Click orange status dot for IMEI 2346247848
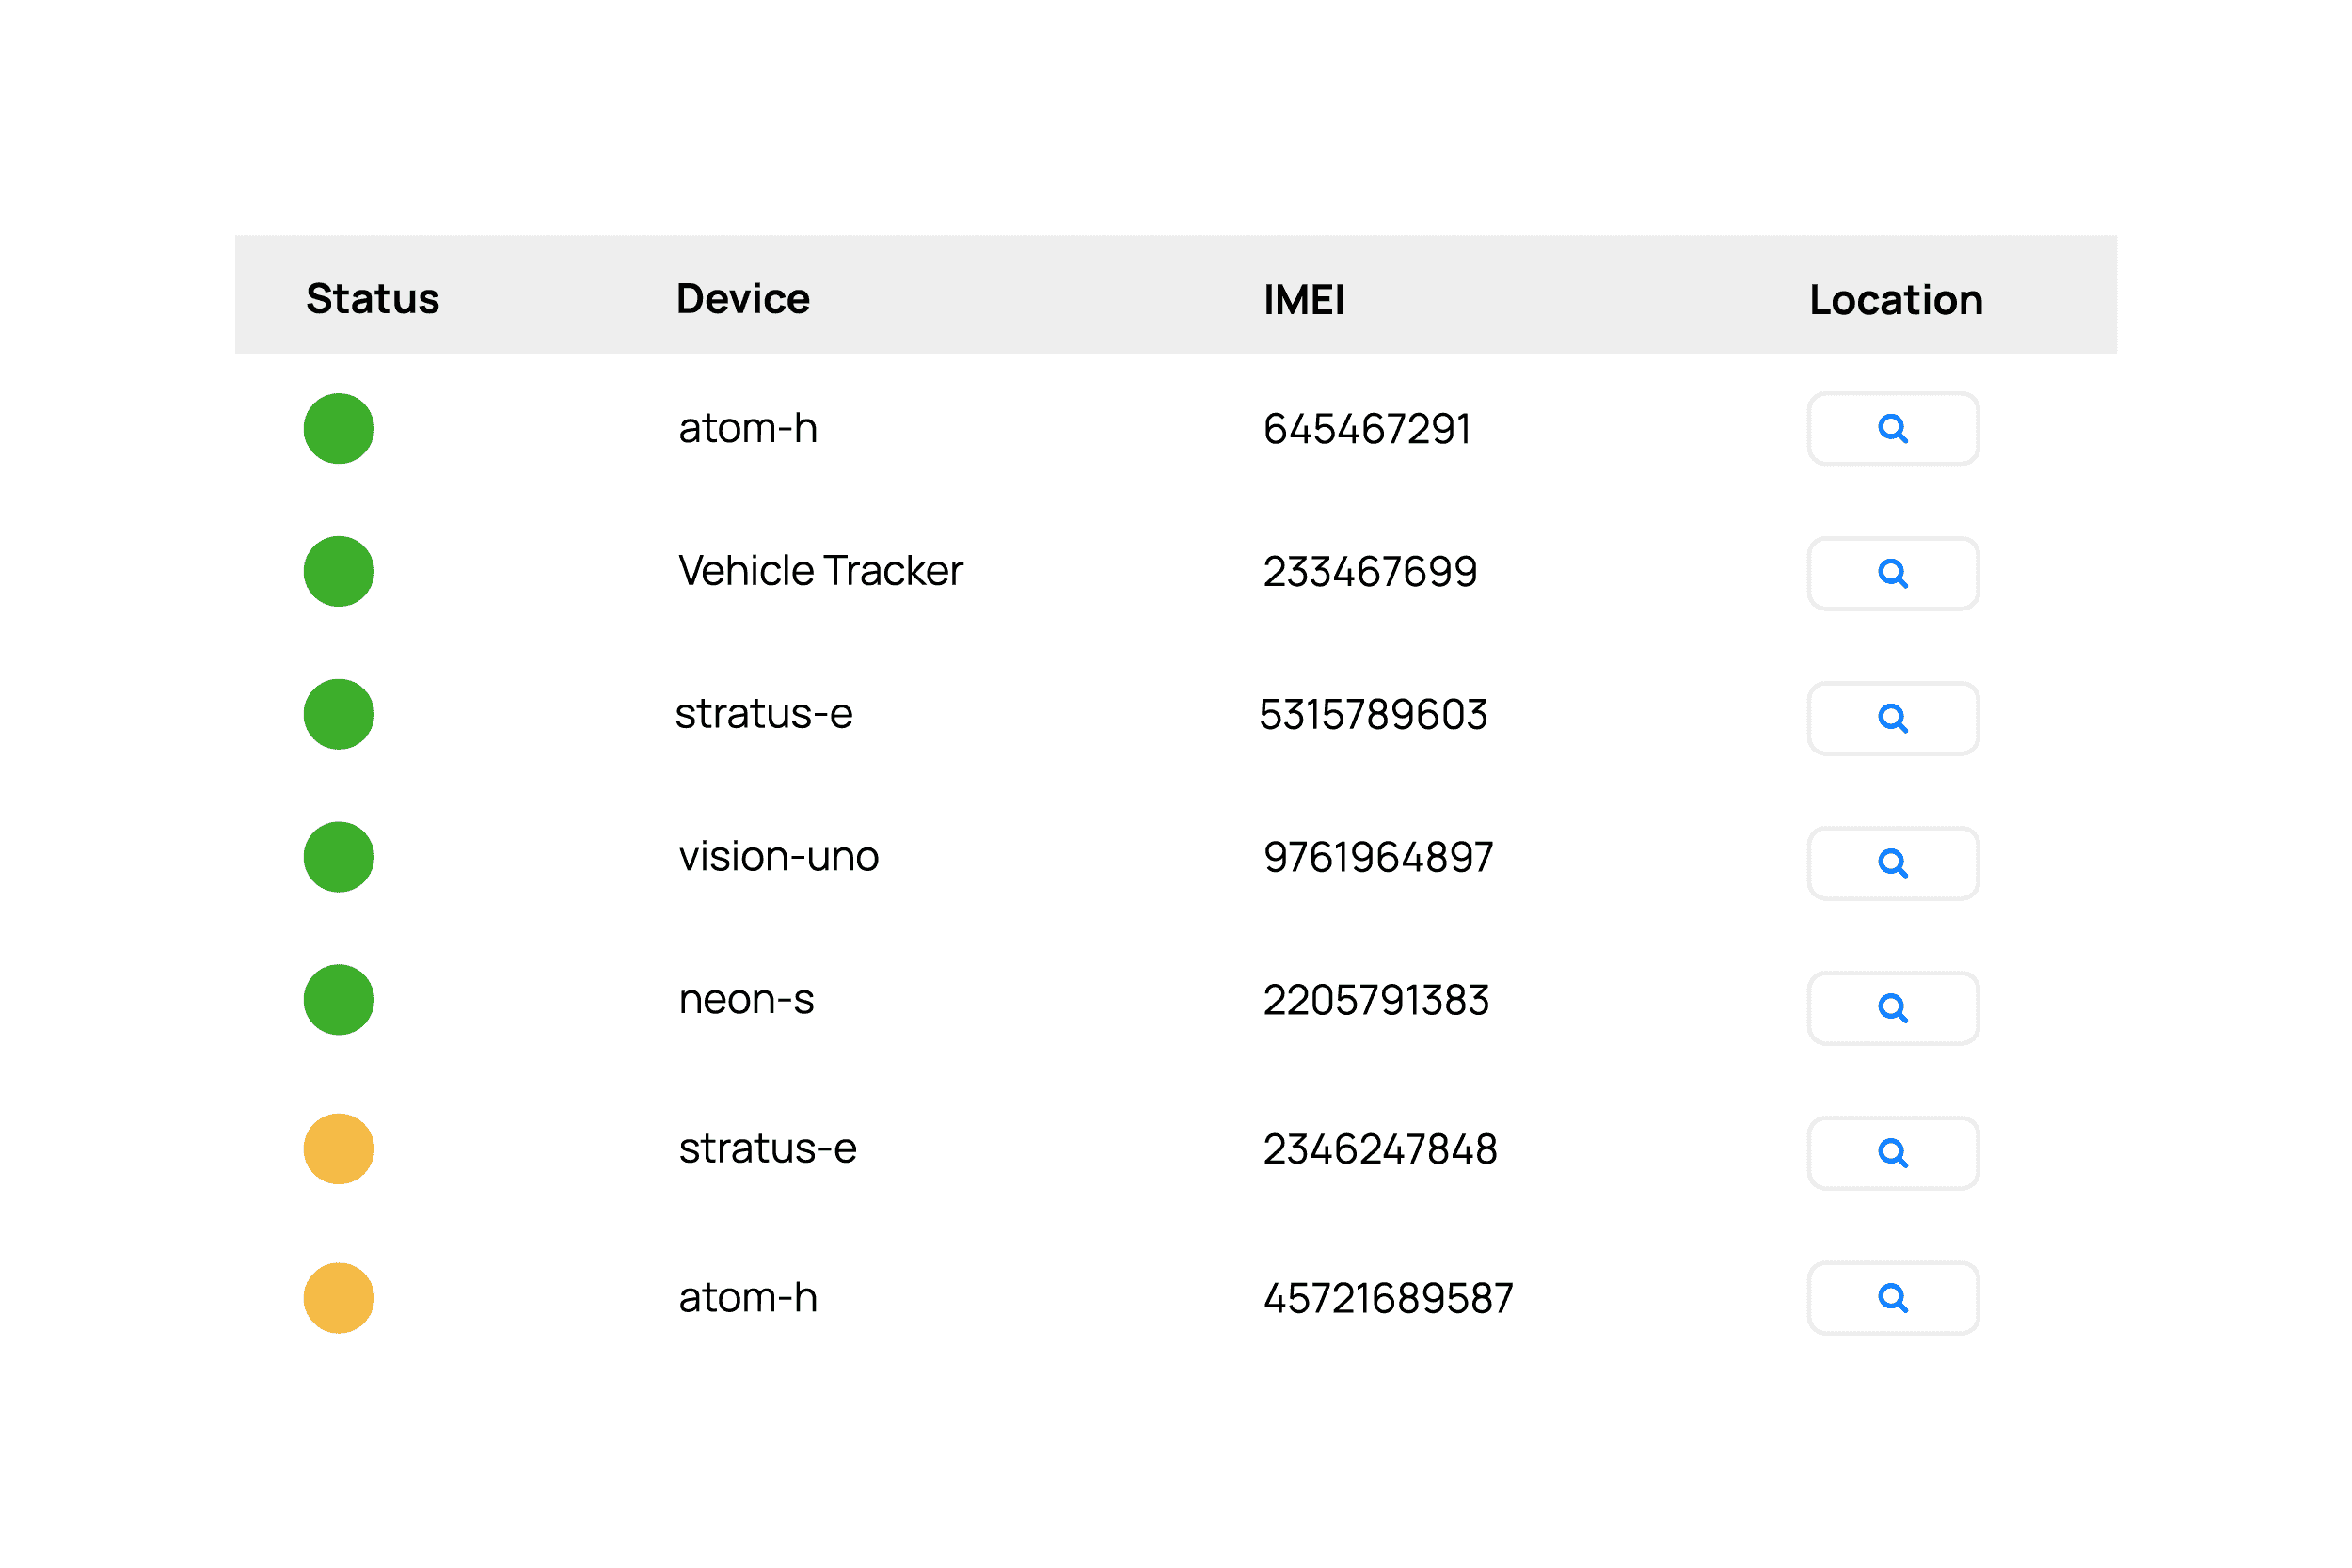The image size is (2352, 1568). click(339, 1149)
